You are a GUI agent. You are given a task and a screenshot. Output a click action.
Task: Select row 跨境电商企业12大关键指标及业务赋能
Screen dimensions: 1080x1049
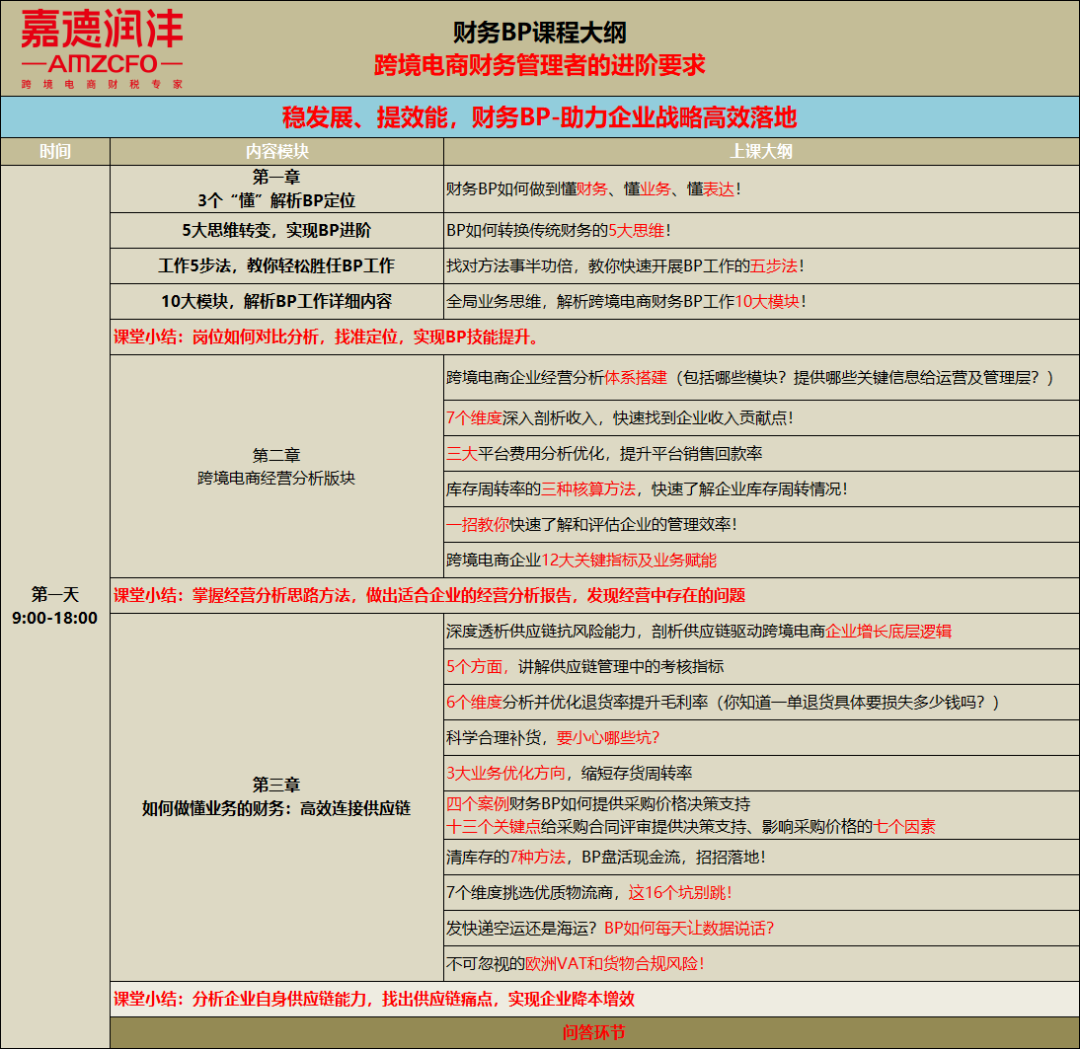click(x=761, y=560)
